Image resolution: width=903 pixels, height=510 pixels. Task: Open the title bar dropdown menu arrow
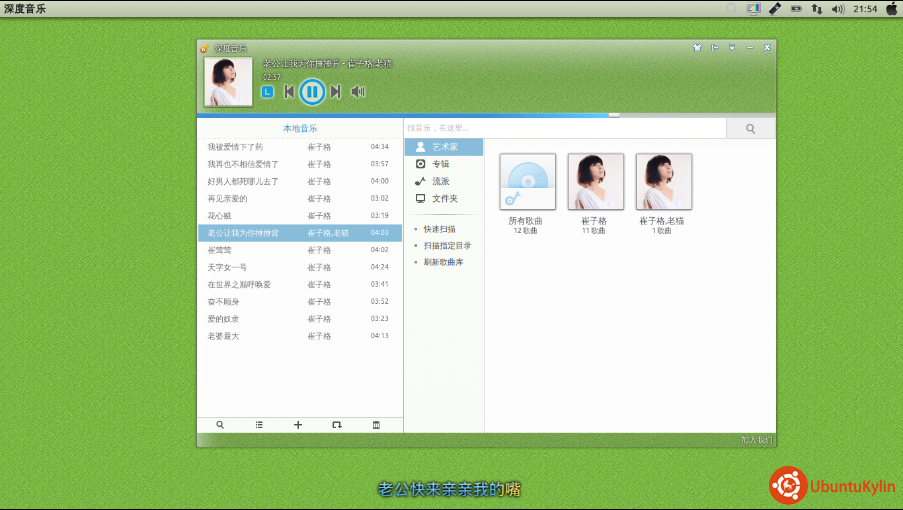point(732,48)
